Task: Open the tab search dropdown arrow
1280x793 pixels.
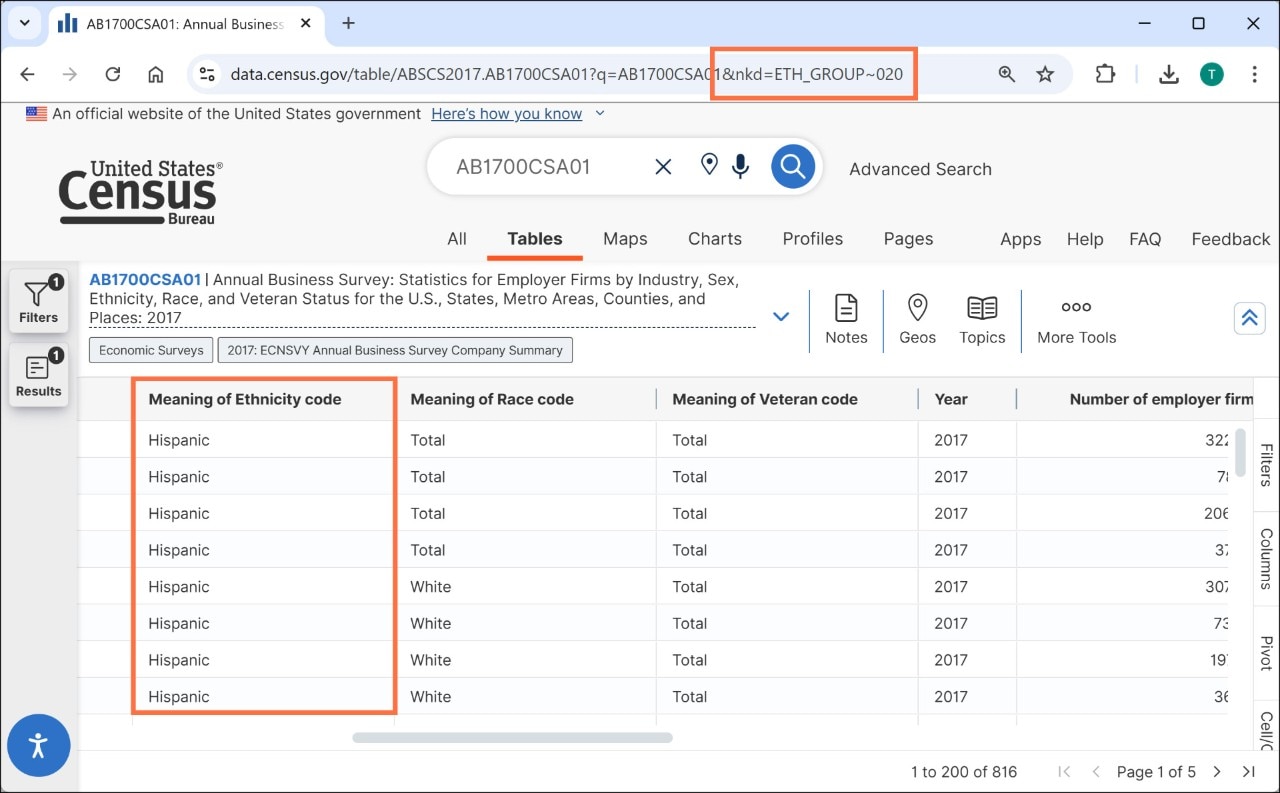Action: (24, 22)
